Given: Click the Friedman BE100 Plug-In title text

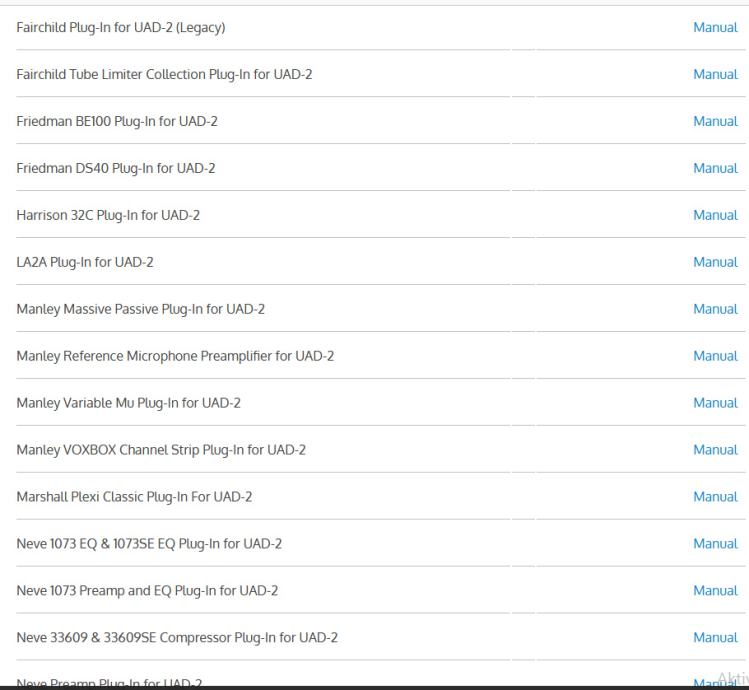Looking at the screenshot, I should click(x=117, y=121).
